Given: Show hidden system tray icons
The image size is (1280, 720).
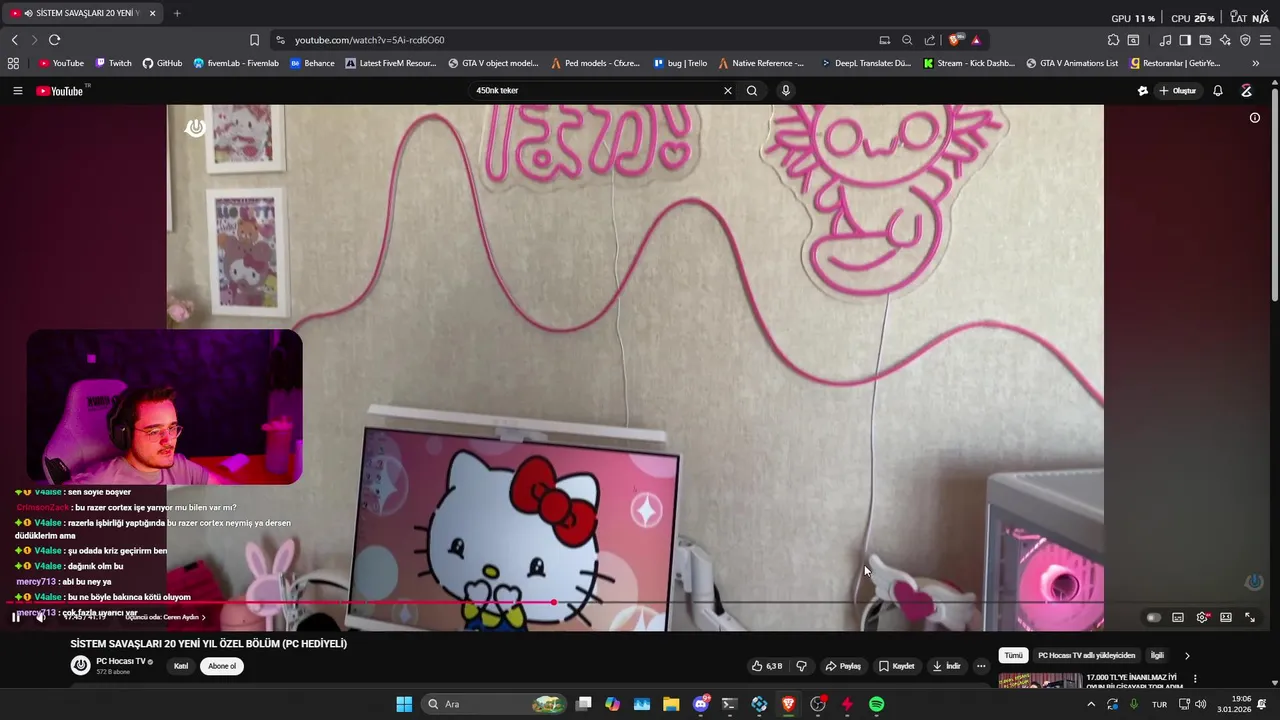Looking at the screenshot, I should click(x=1091, y=704).
